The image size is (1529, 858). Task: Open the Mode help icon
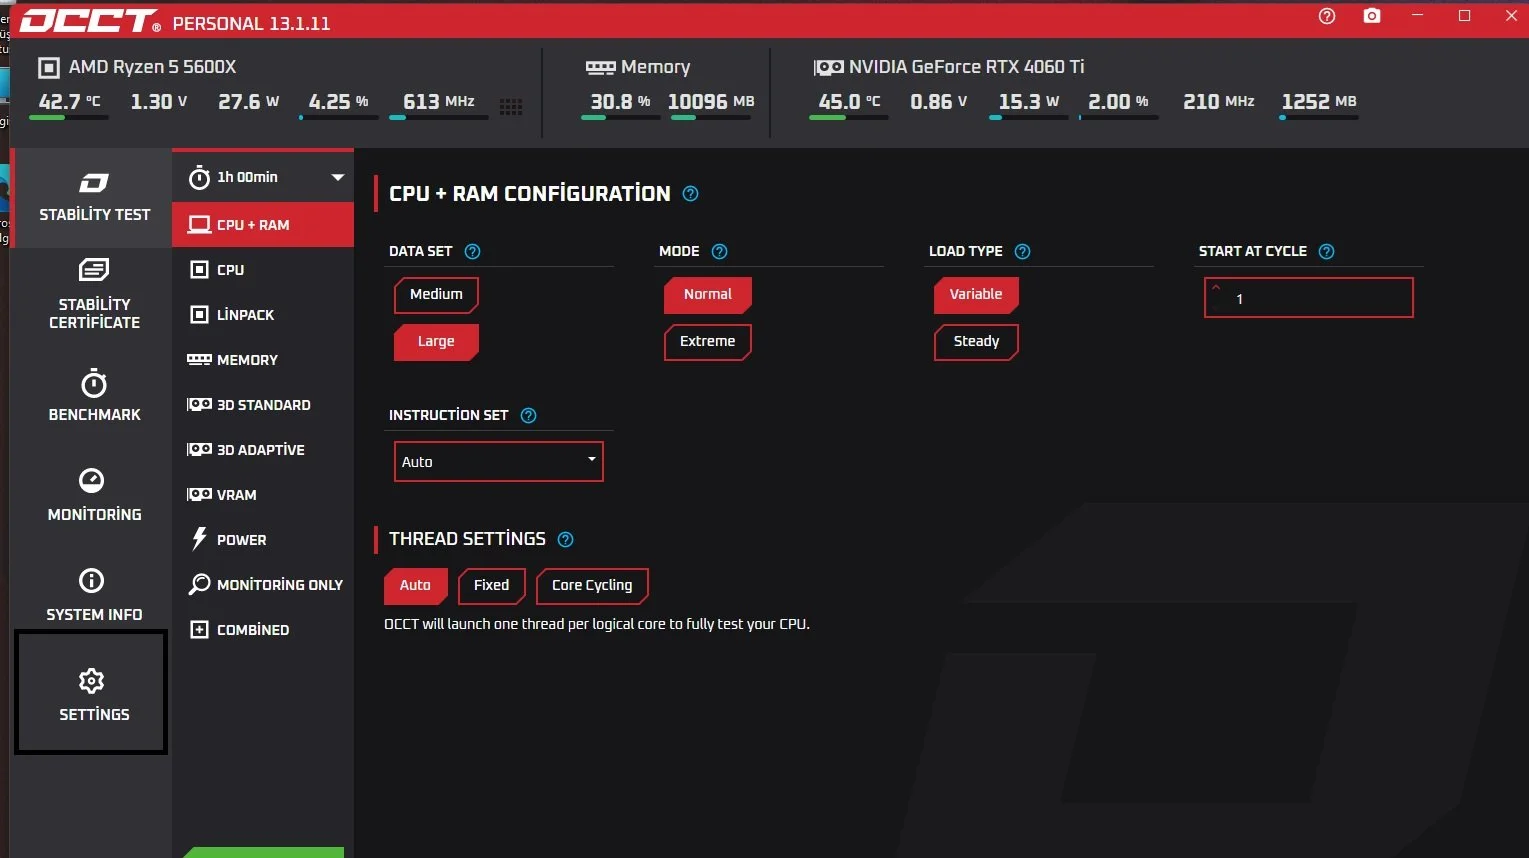pyautogui.click(x=719, y=252)
